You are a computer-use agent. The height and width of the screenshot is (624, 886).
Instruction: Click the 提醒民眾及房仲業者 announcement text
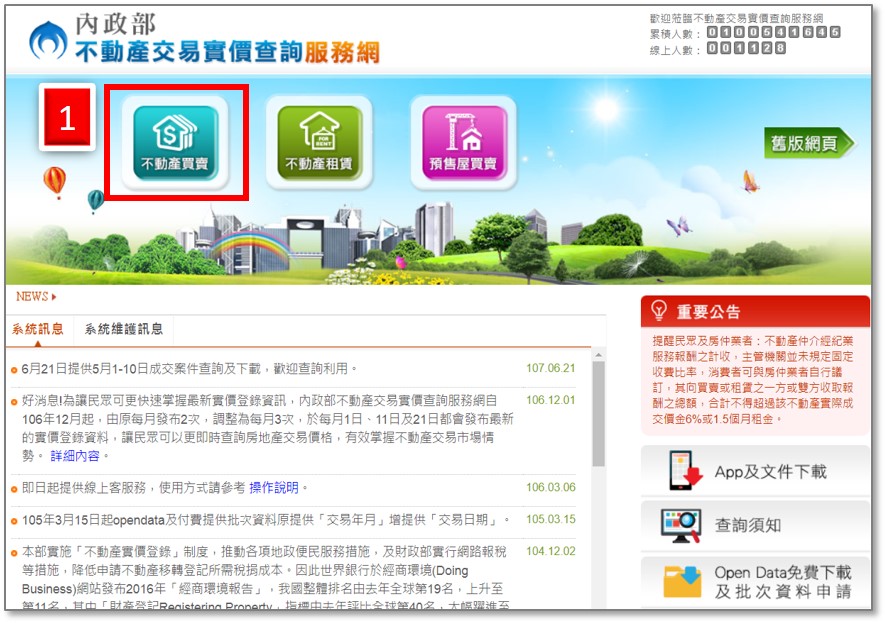(x=753, y=380)
